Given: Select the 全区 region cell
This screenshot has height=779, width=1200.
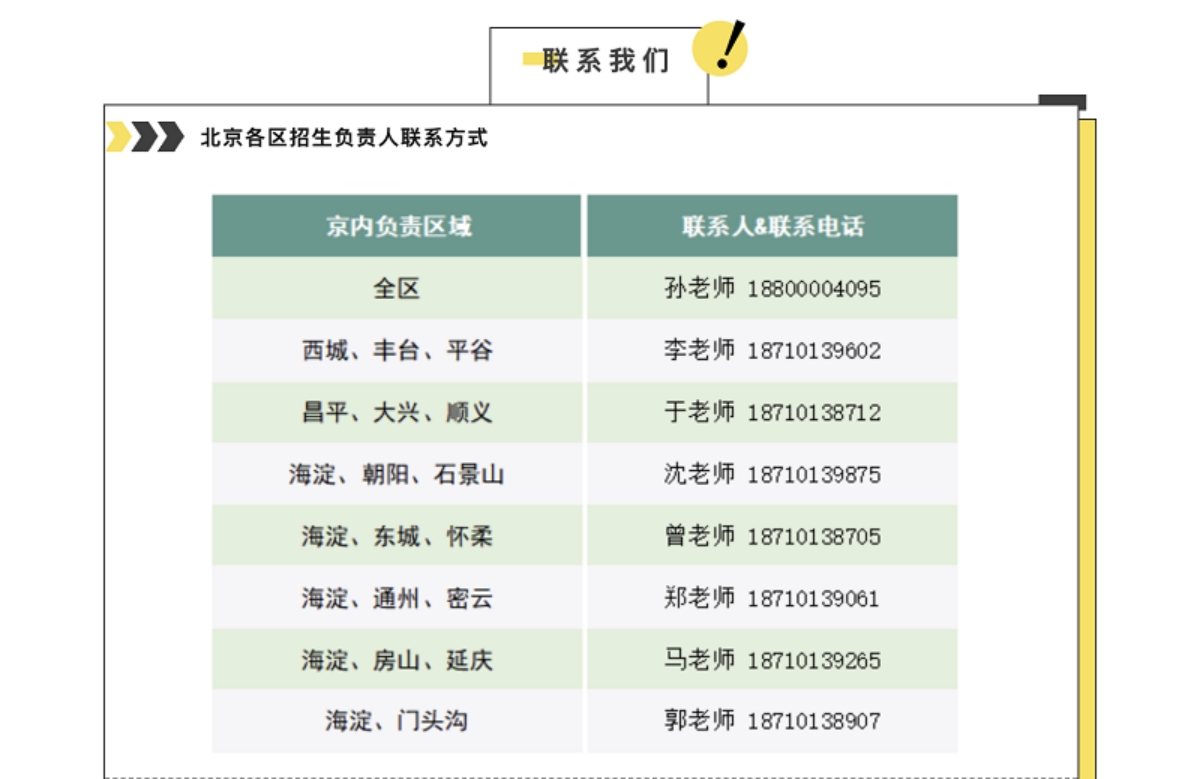Looking at the screenshot, I should (397, 289).
